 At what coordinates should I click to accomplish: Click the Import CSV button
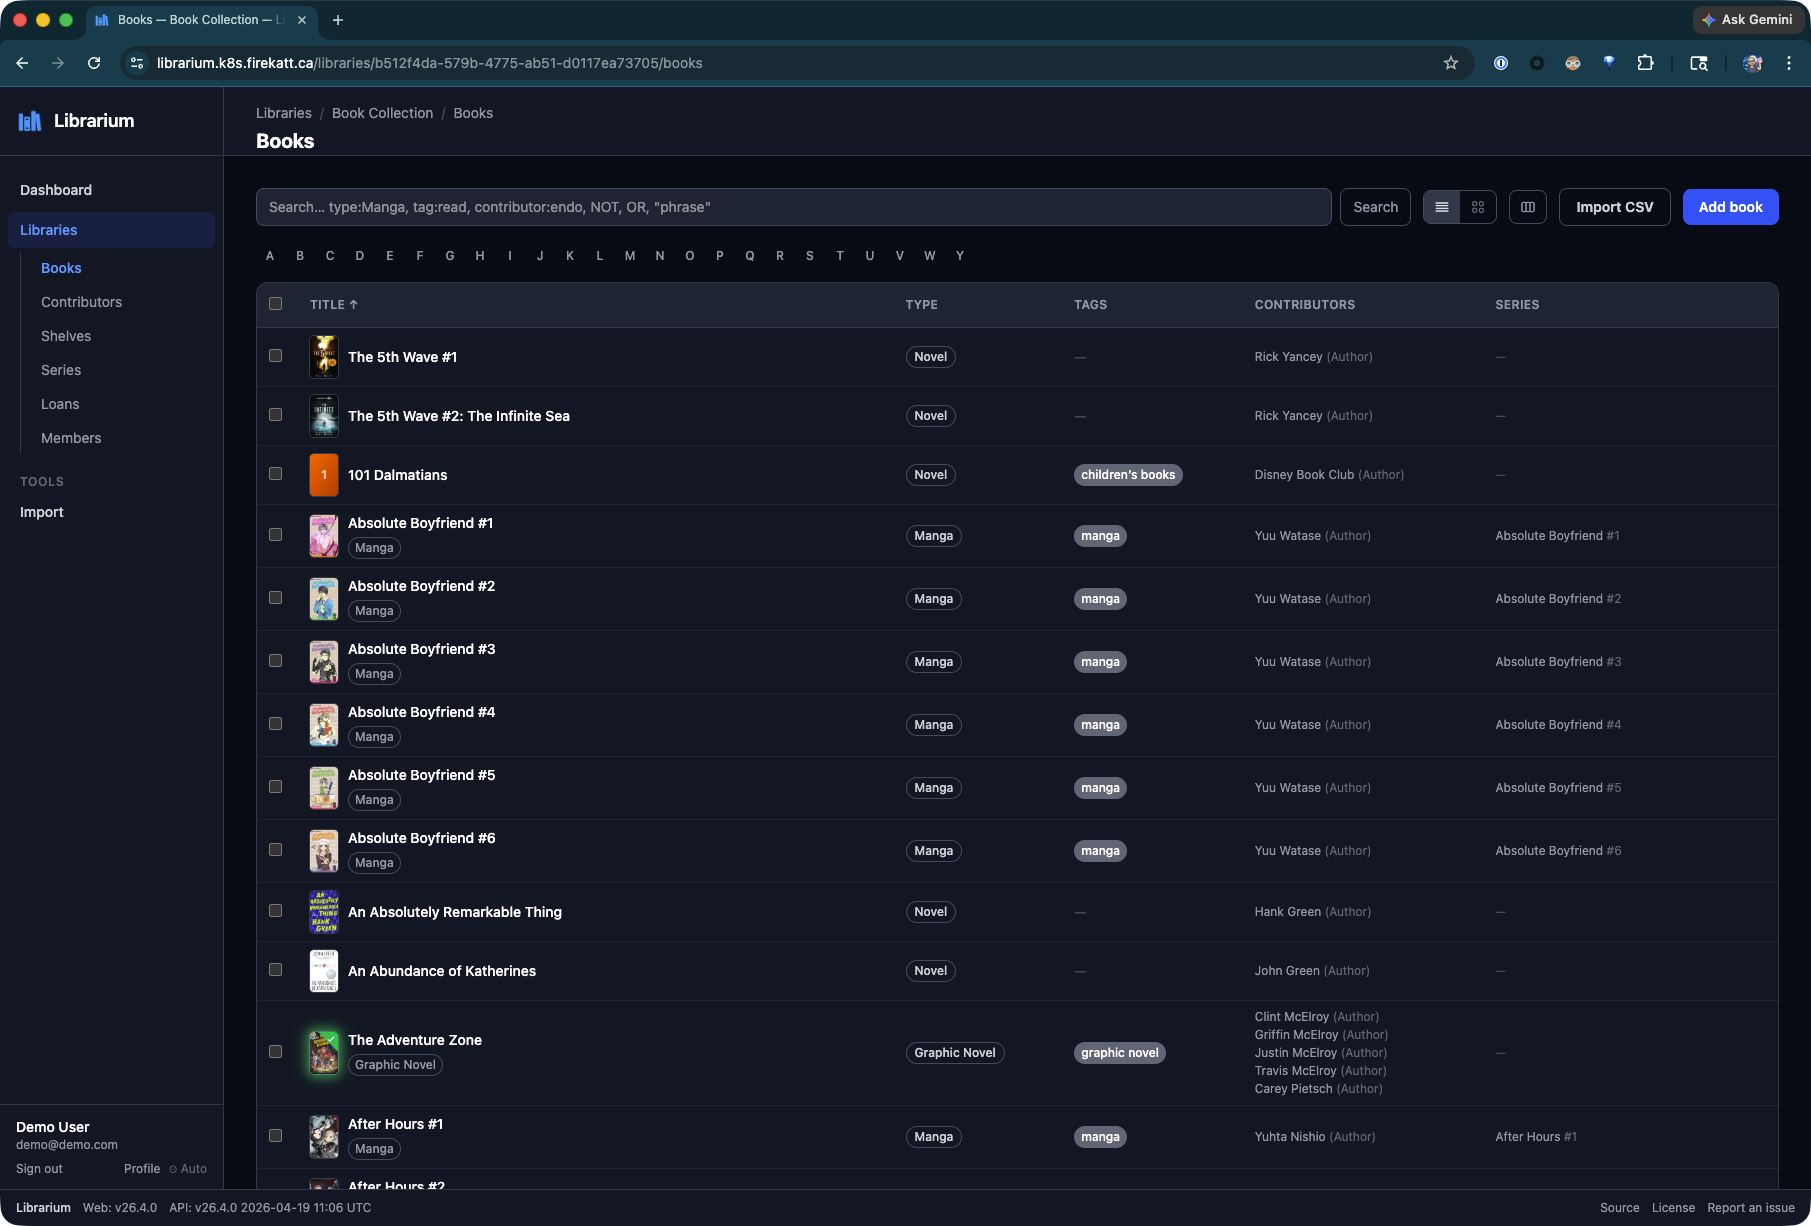click(1614, 207)
